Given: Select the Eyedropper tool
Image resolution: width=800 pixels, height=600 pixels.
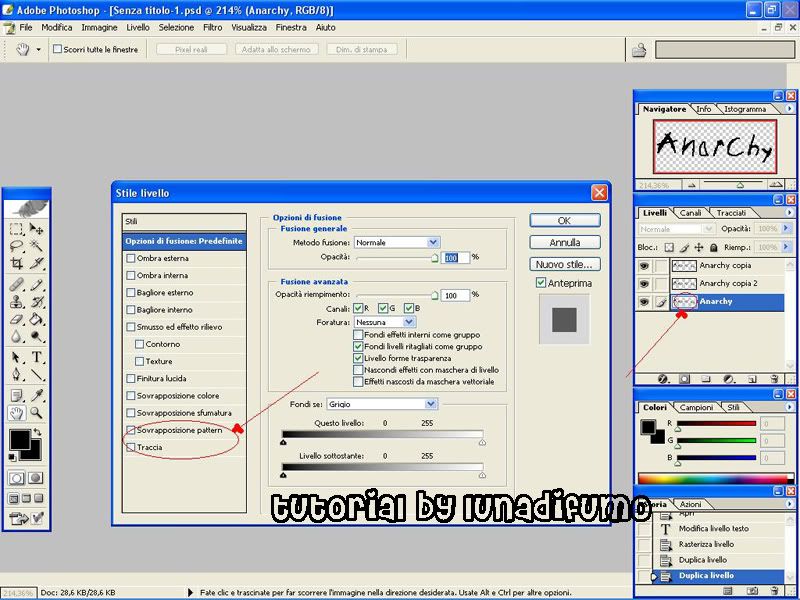Looking at the screenshot, I should [36, 395].
